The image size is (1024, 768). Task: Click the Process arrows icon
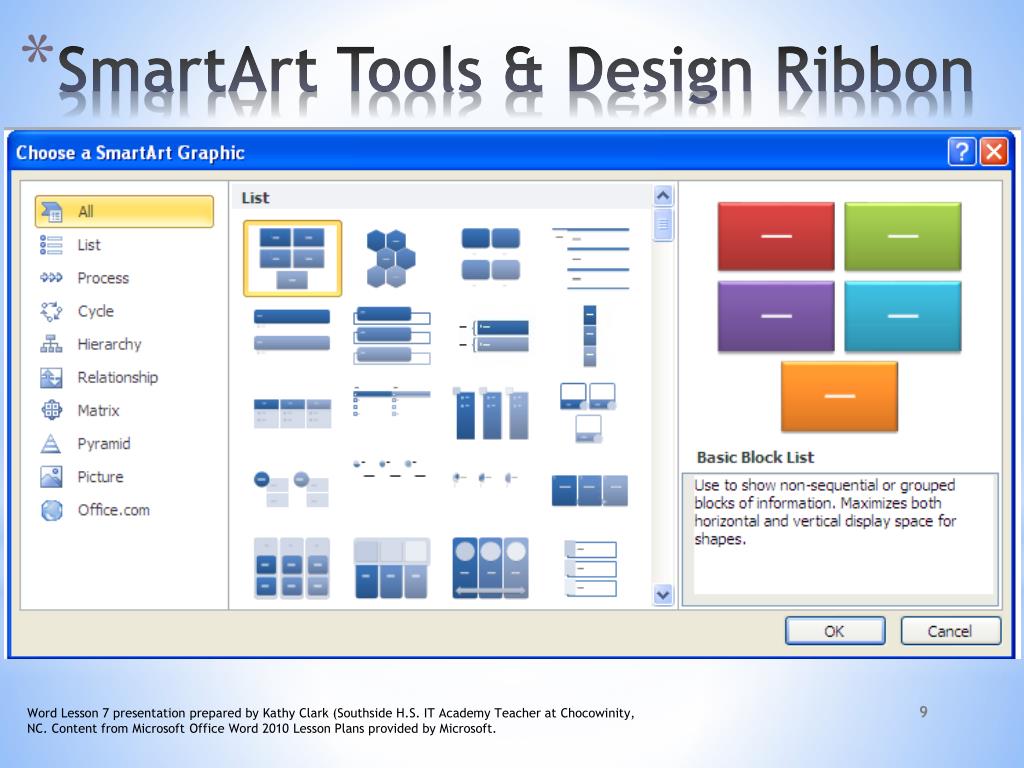pyautogui.click(x=52, y=278)
